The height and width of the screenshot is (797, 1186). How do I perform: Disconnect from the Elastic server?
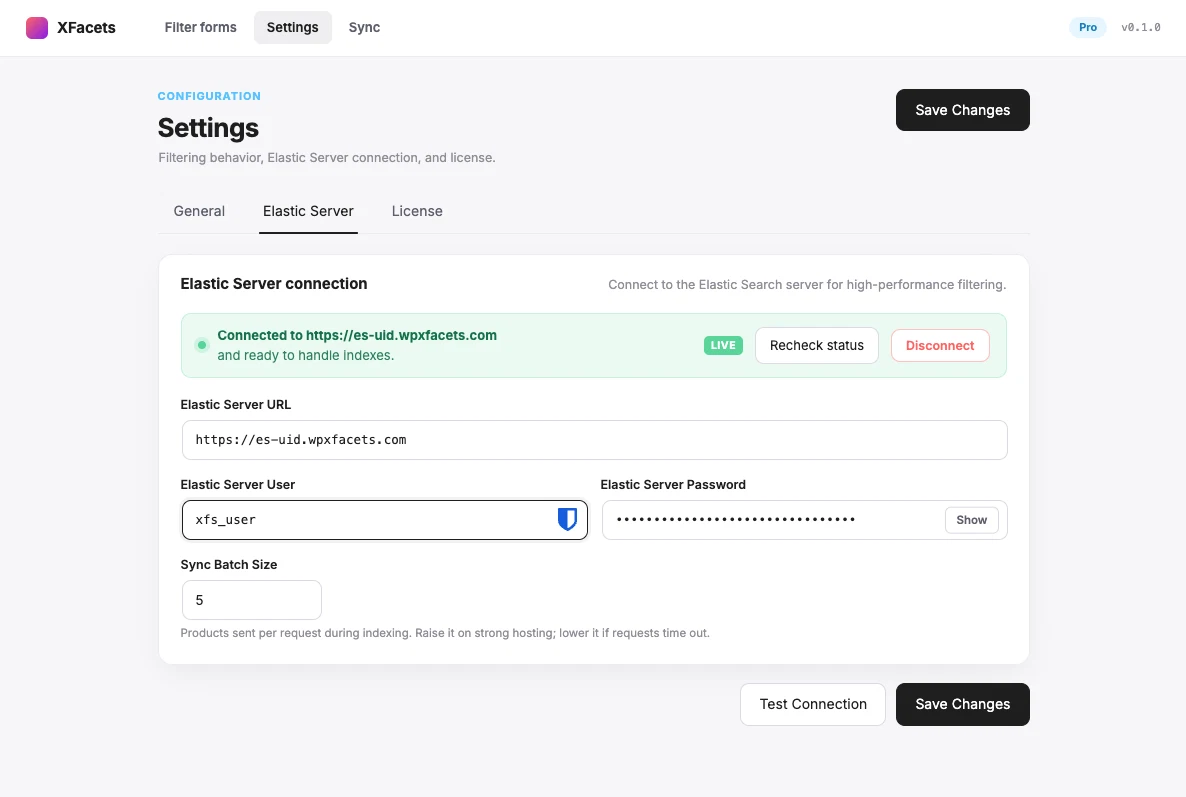(x=940, y=346)
